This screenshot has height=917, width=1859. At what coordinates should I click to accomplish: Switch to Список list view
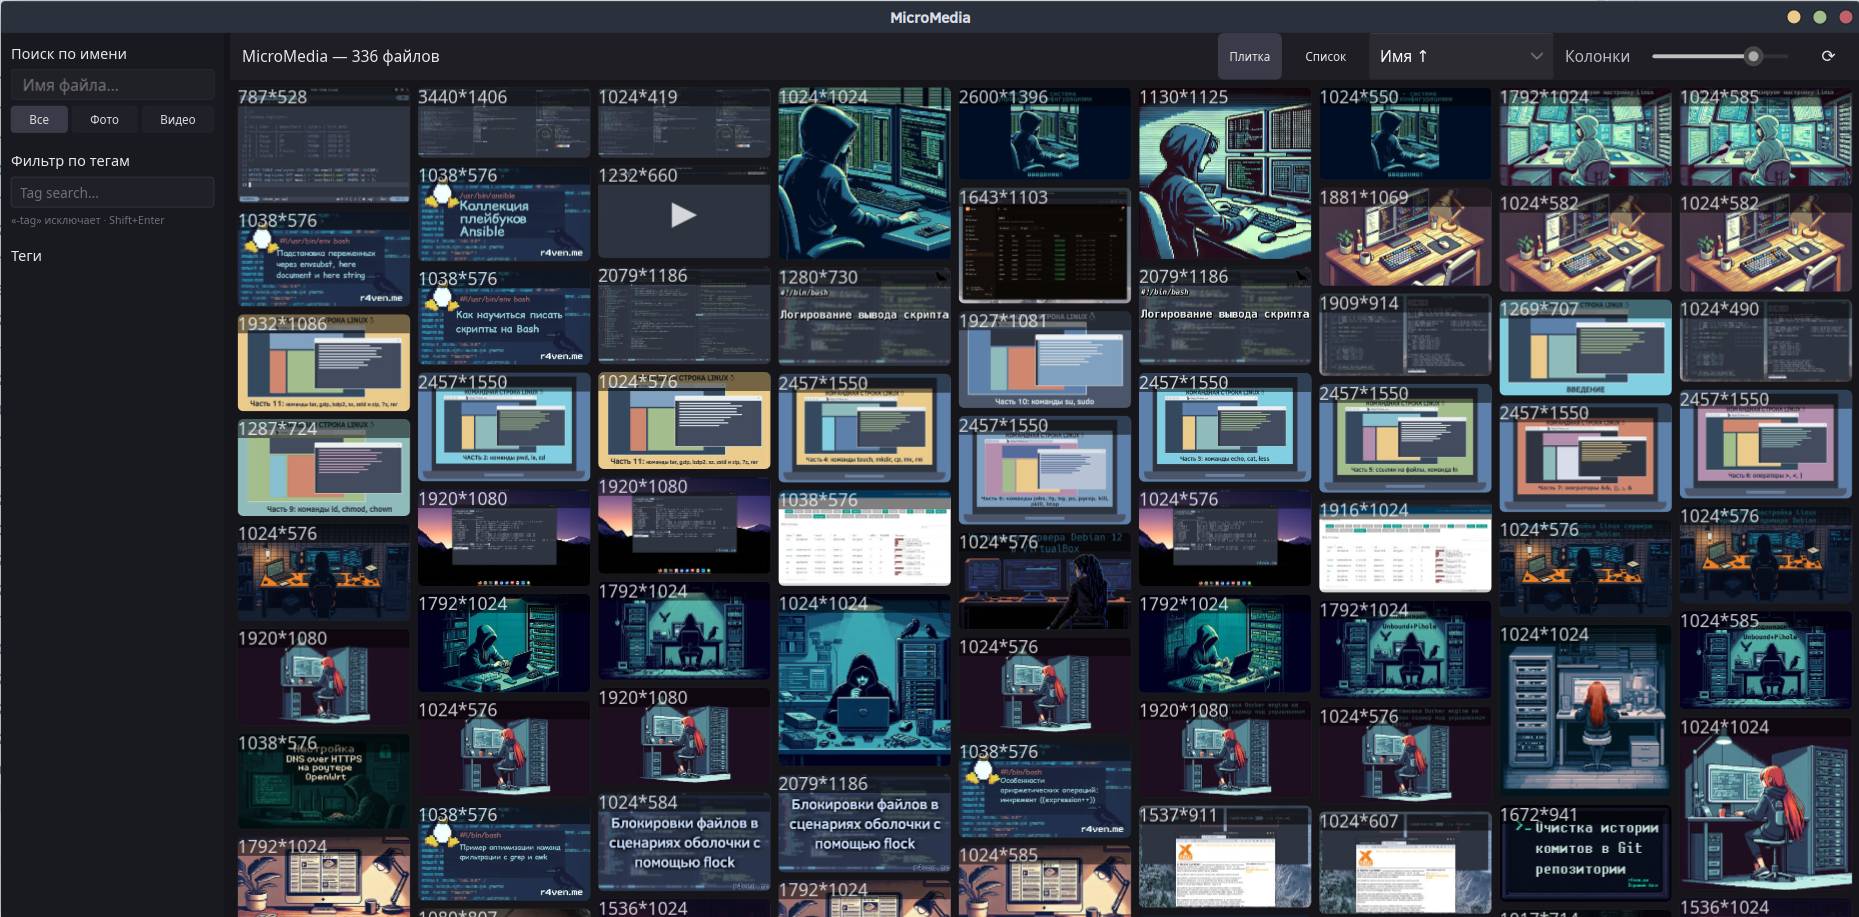click(1325, 56)
